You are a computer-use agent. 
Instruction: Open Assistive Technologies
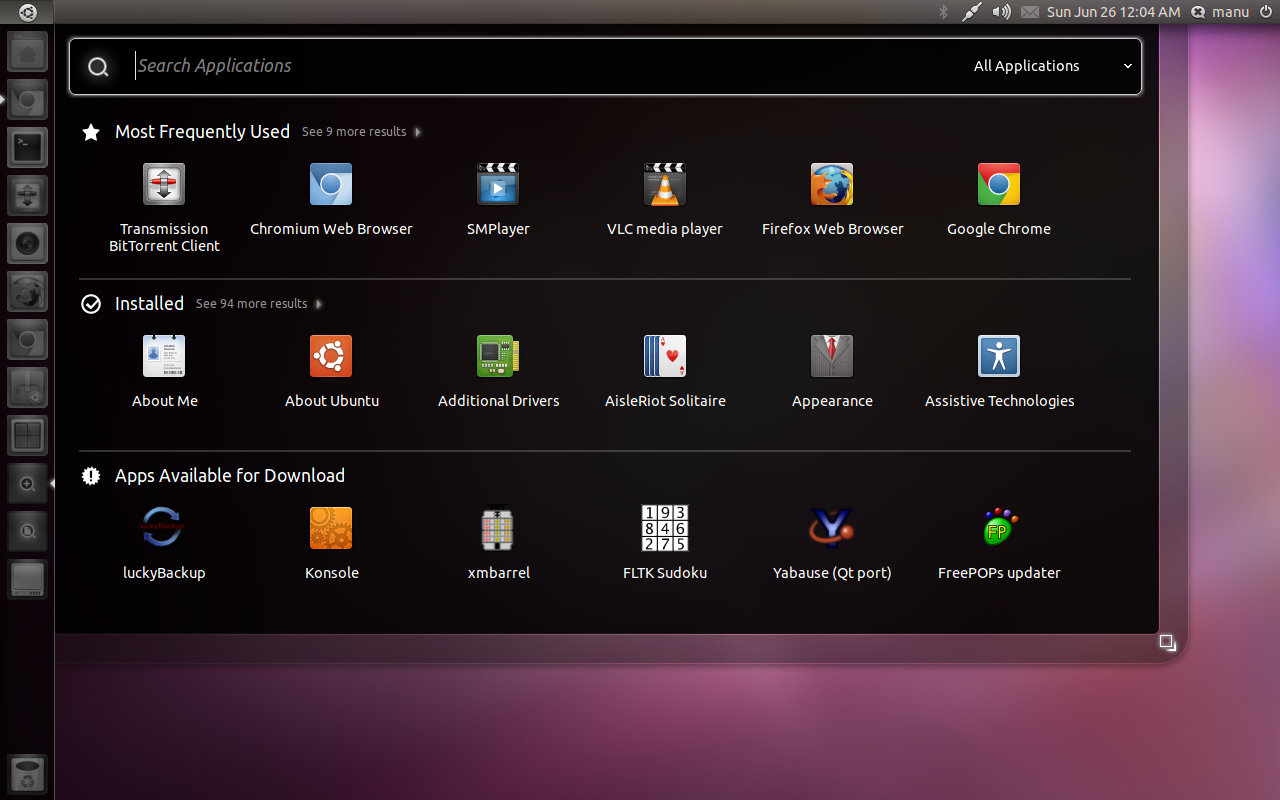(x=999, y=372)
